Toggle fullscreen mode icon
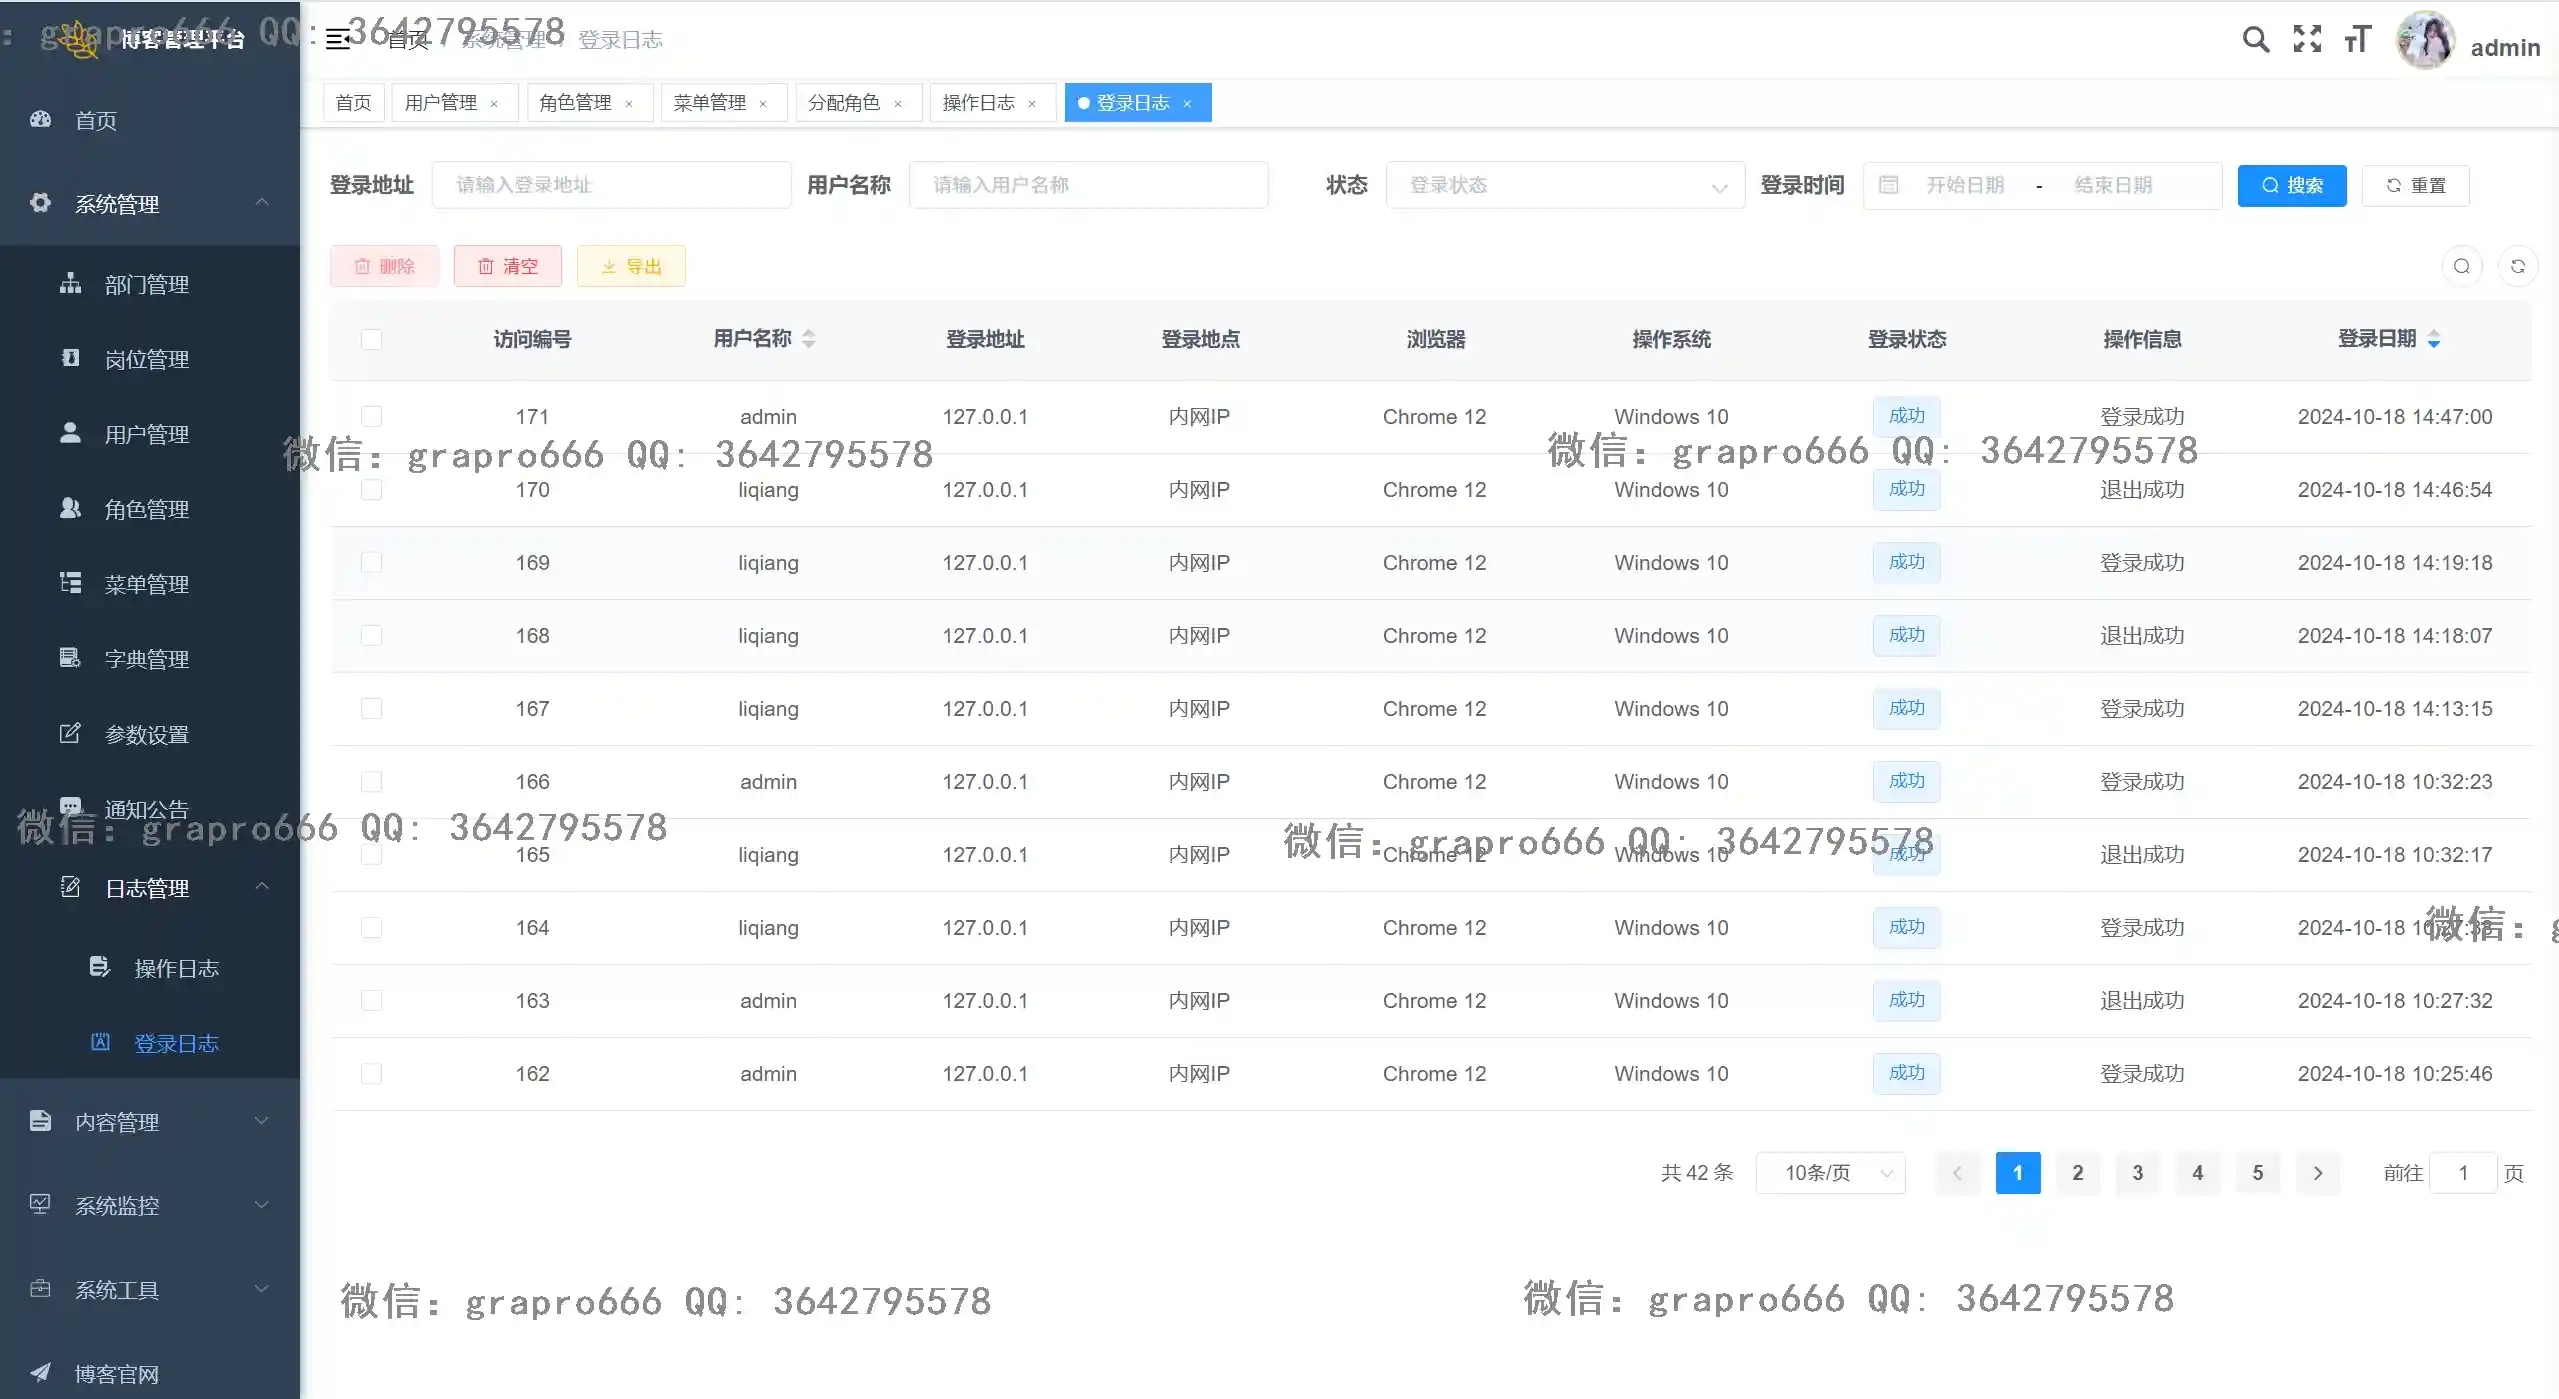This screenshot has height=1399, width=2559. [2307, 40]
